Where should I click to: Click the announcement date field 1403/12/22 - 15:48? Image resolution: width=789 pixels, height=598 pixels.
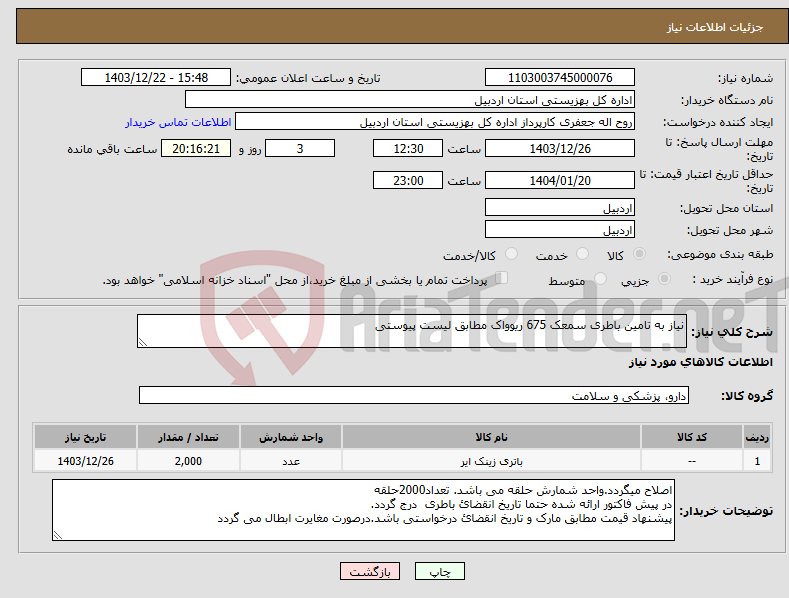(156, 78)
